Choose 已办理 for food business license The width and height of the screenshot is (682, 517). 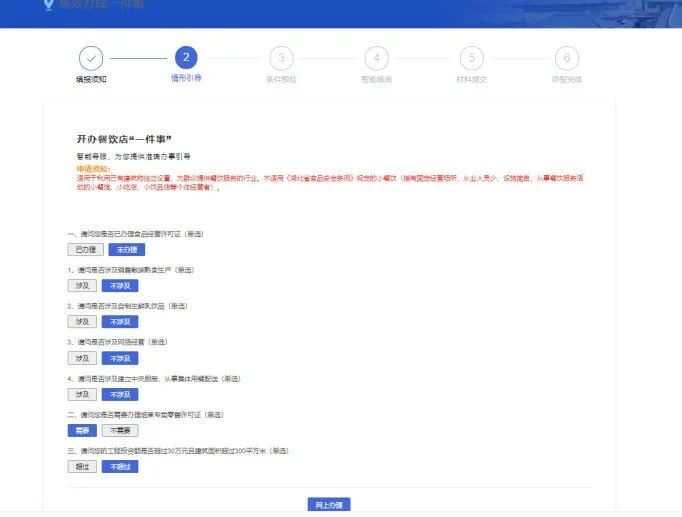click(86, 250)
